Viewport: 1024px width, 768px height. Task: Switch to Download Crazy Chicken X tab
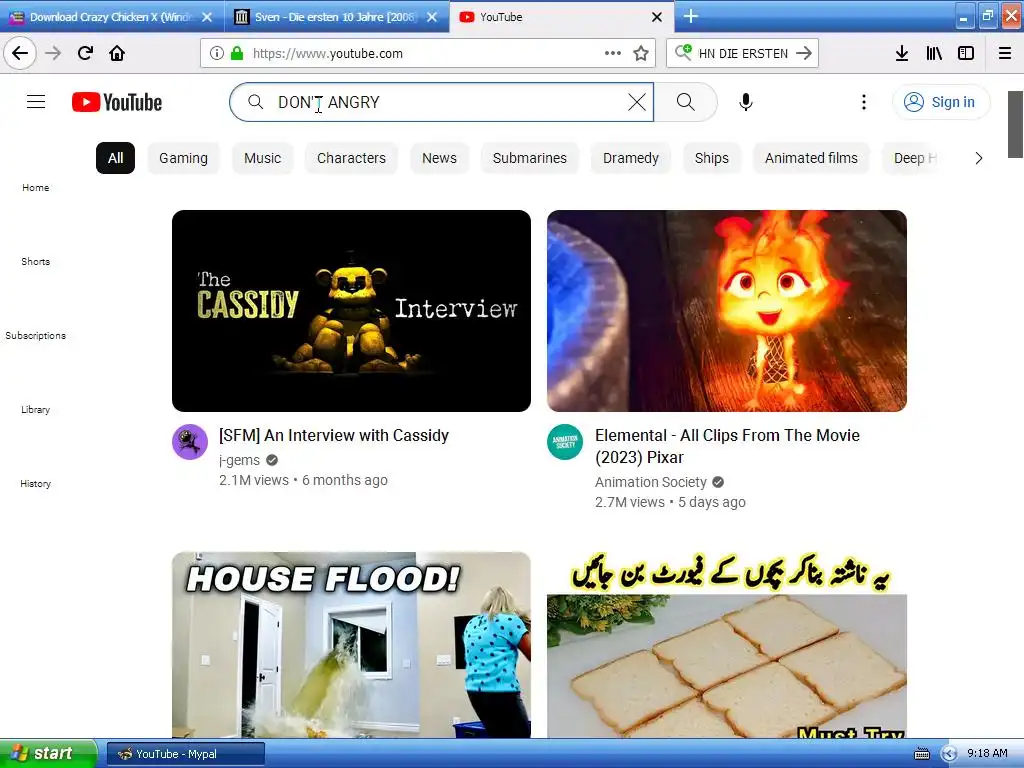[112, 17]
